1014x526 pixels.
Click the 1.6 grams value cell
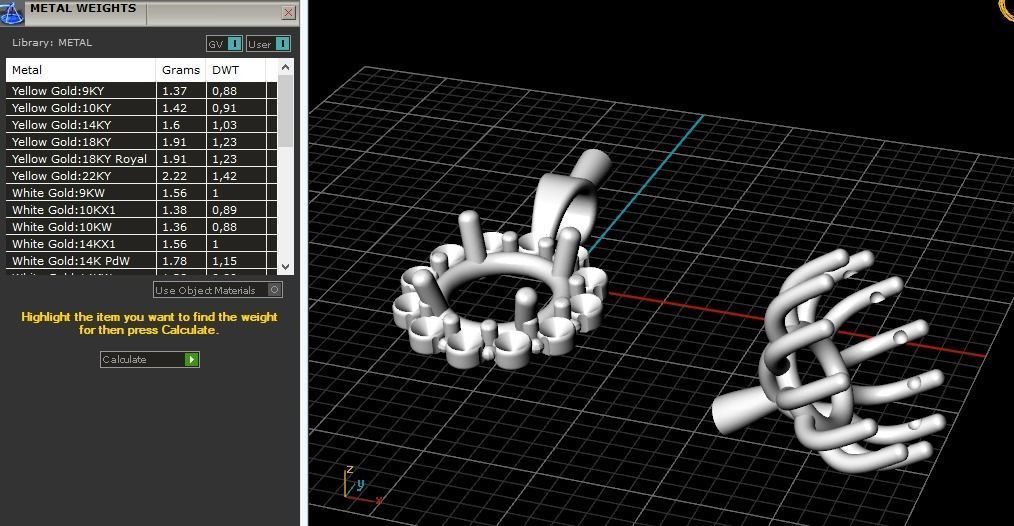click(x=181, y=125)
